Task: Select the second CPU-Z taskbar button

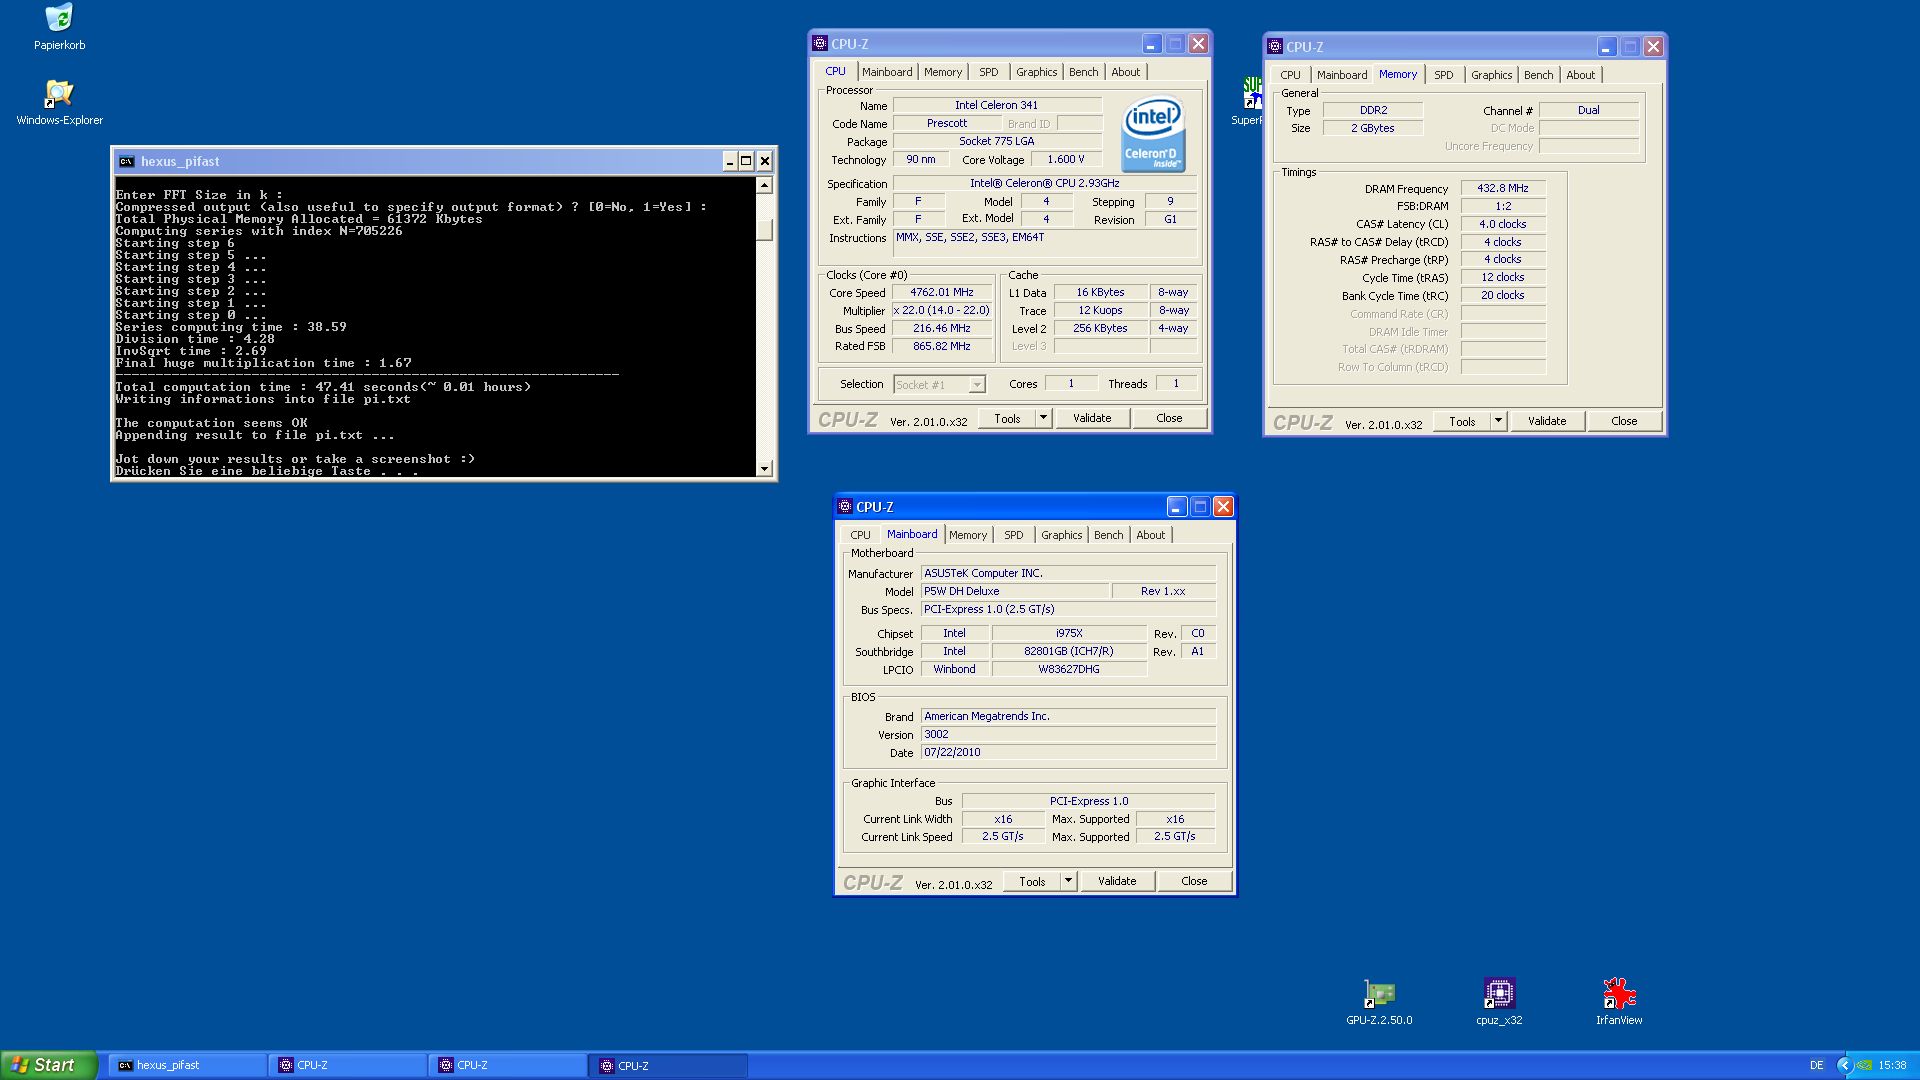Action: coord(510,1066)
